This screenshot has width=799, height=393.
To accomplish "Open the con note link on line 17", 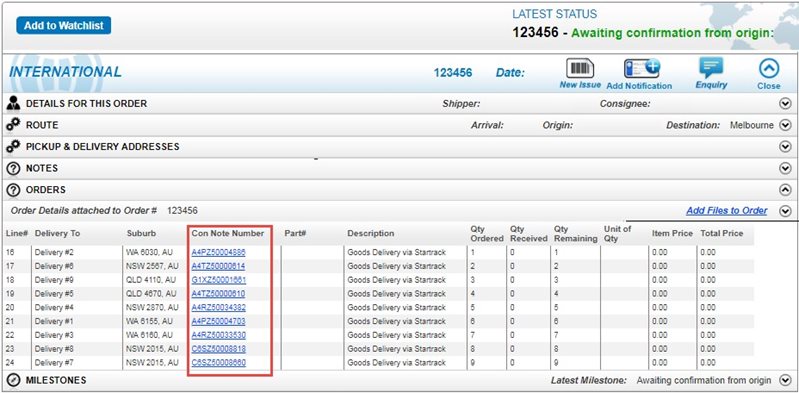I will tap(218, 266).
